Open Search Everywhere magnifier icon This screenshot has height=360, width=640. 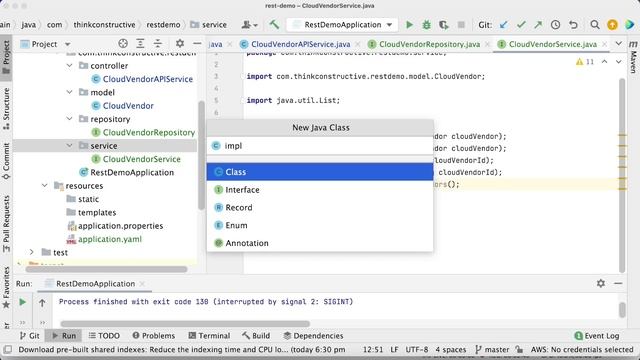(595, 25)
